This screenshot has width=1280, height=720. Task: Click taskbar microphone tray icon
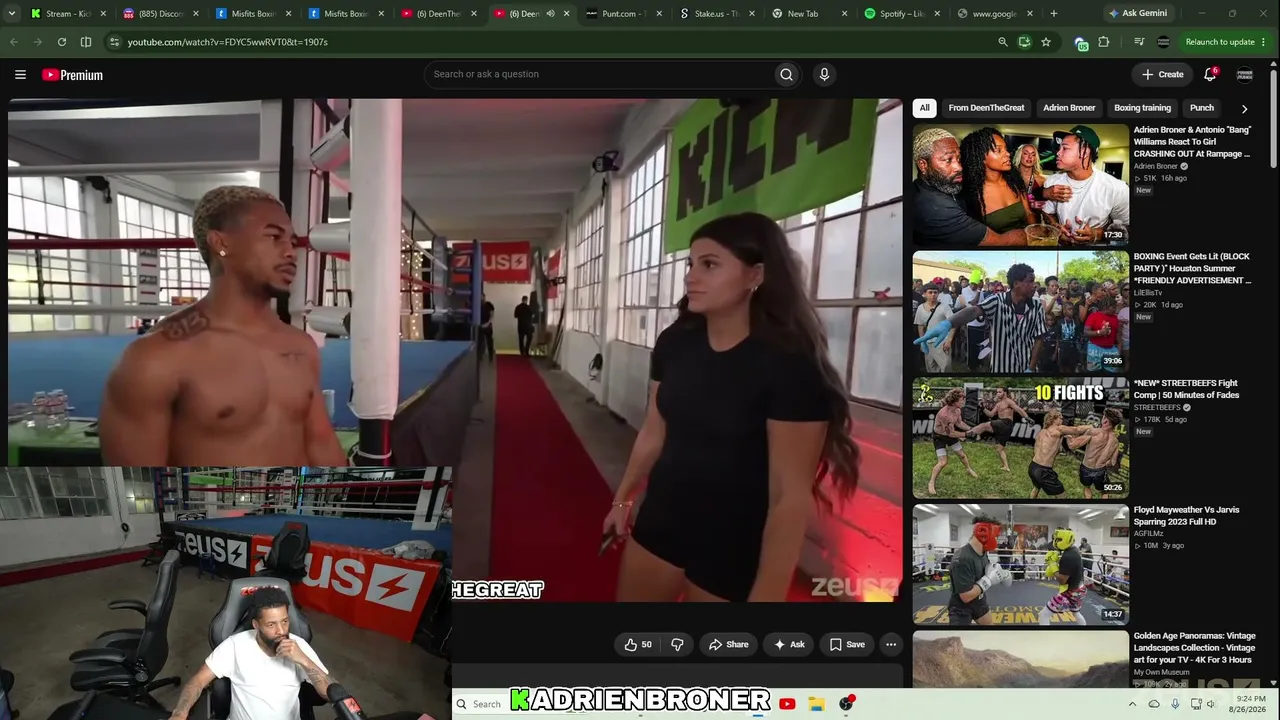(x=1175, y=704)
